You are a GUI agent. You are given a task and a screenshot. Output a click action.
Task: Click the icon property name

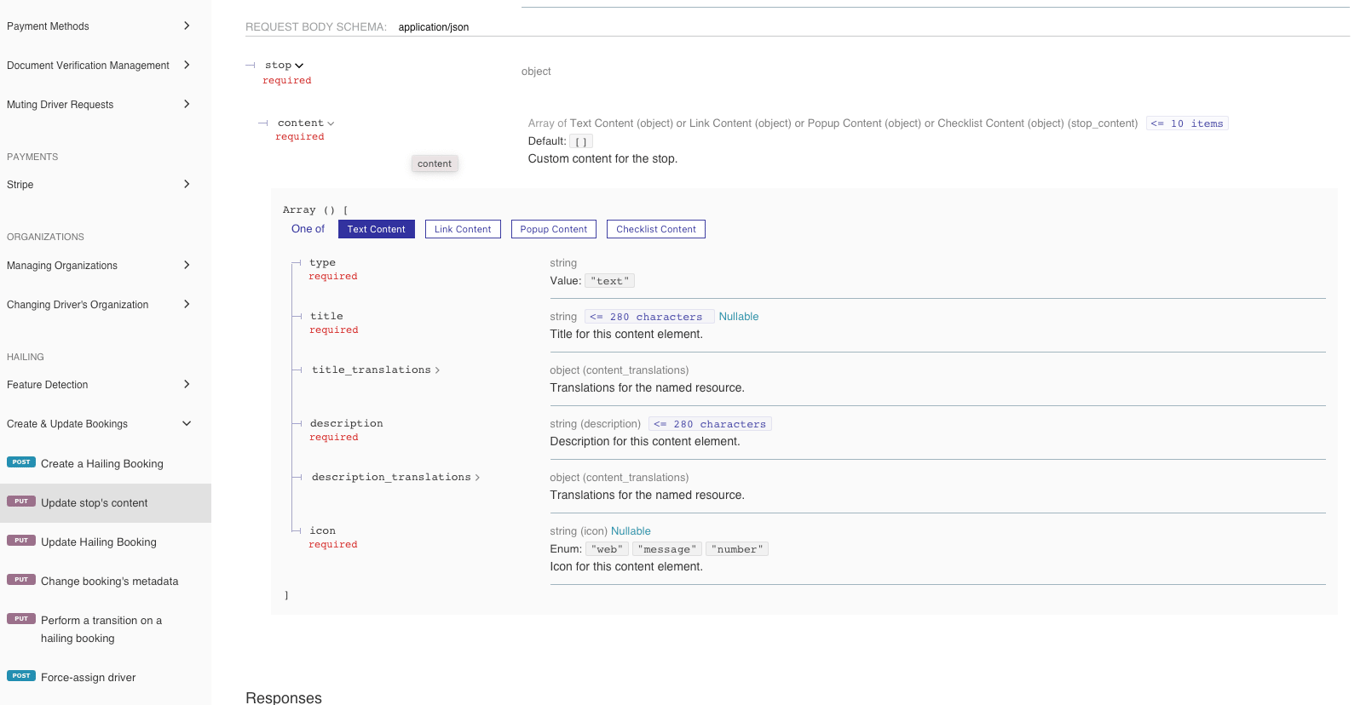(x=323, y=531)
